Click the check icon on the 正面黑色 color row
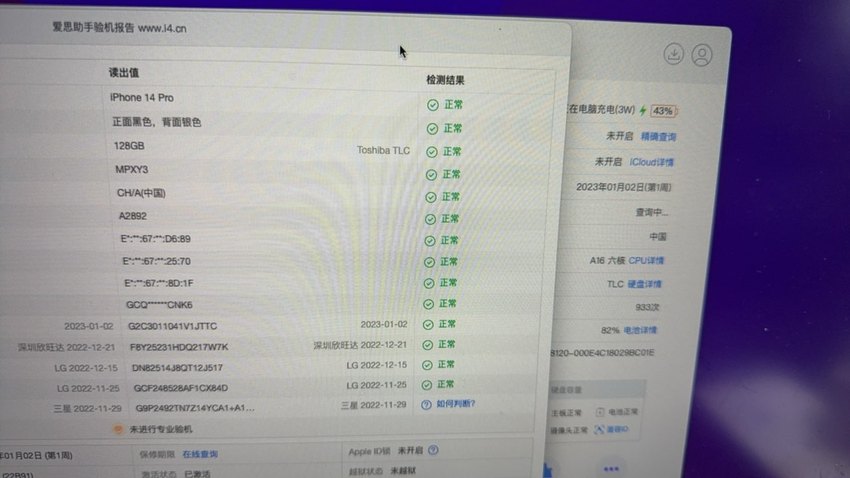The height and width of the screenshot is (478, 850). tap(432, 129)
